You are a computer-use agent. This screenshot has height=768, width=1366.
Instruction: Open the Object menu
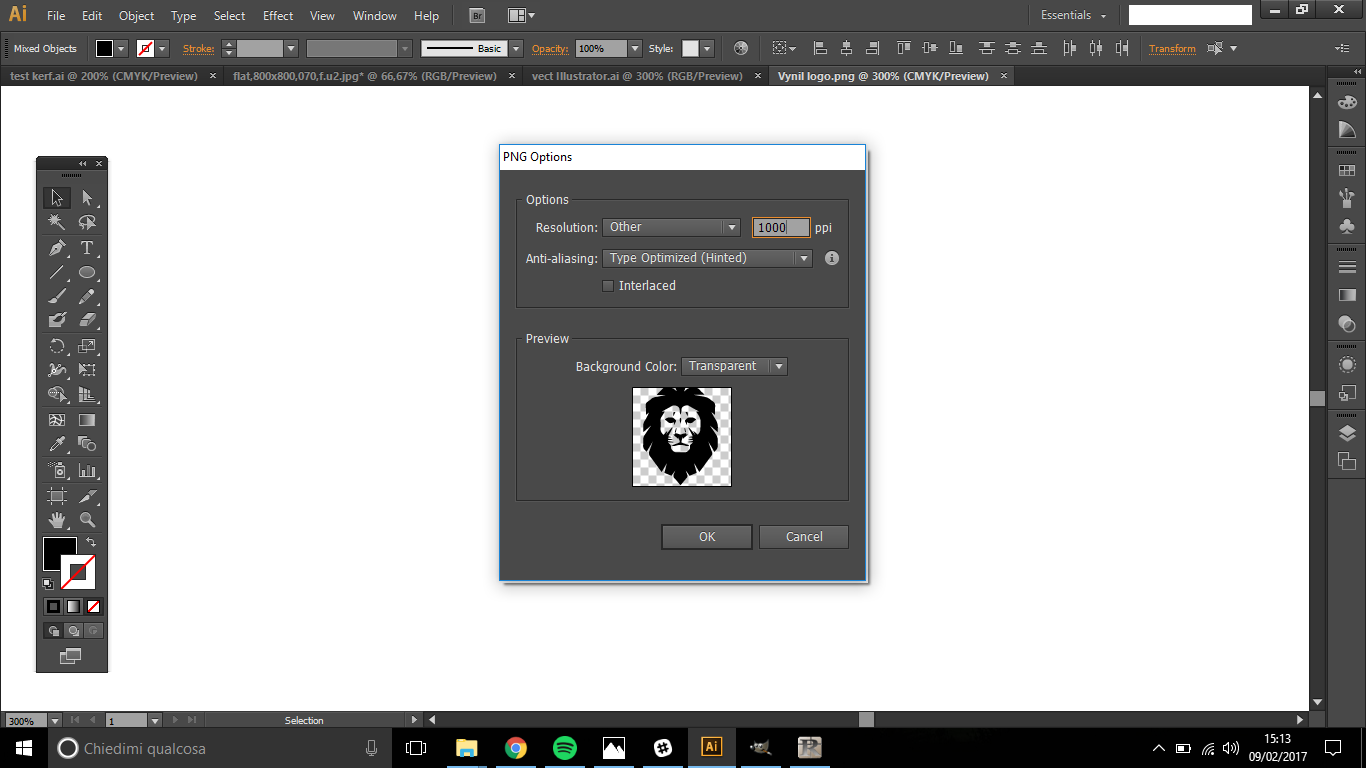[x=136, y=16]
